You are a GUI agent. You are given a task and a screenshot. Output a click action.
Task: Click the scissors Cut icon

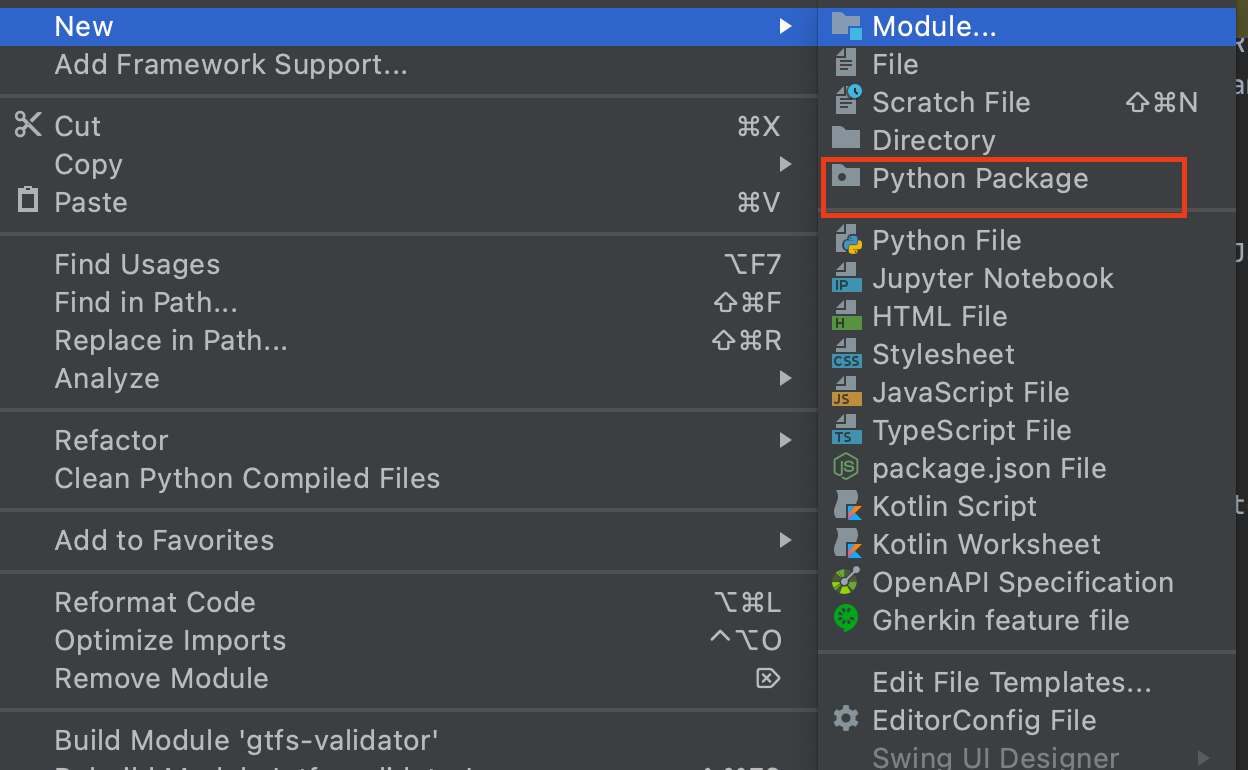point(28,126)
